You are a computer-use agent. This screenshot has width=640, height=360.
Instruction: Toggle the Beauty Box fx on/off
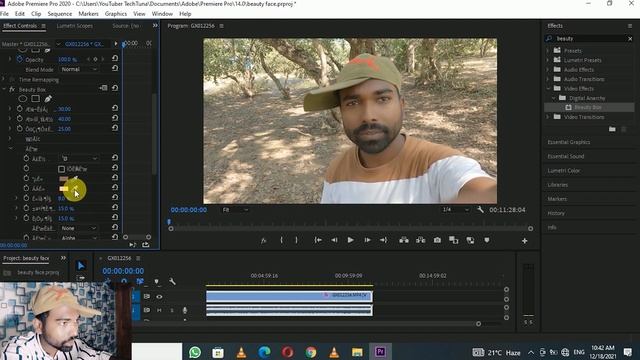(12, 89)
